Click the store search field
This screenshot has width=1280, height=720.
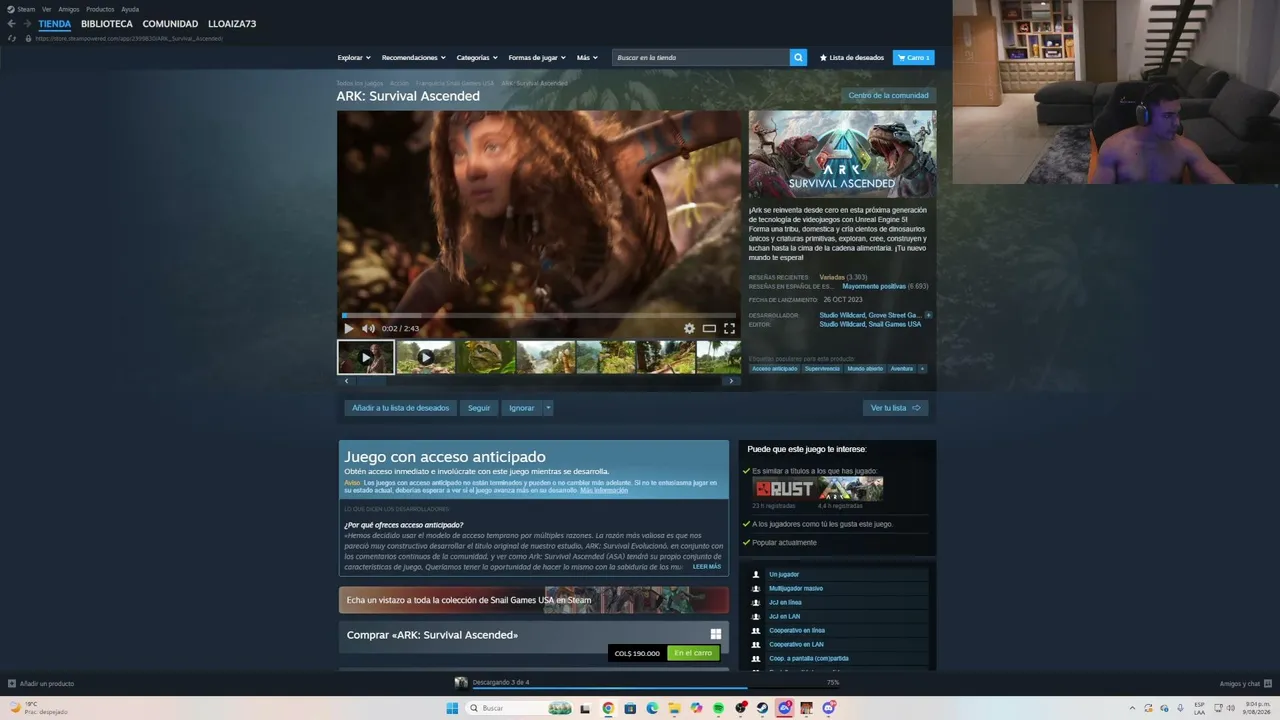pos(701,58)
